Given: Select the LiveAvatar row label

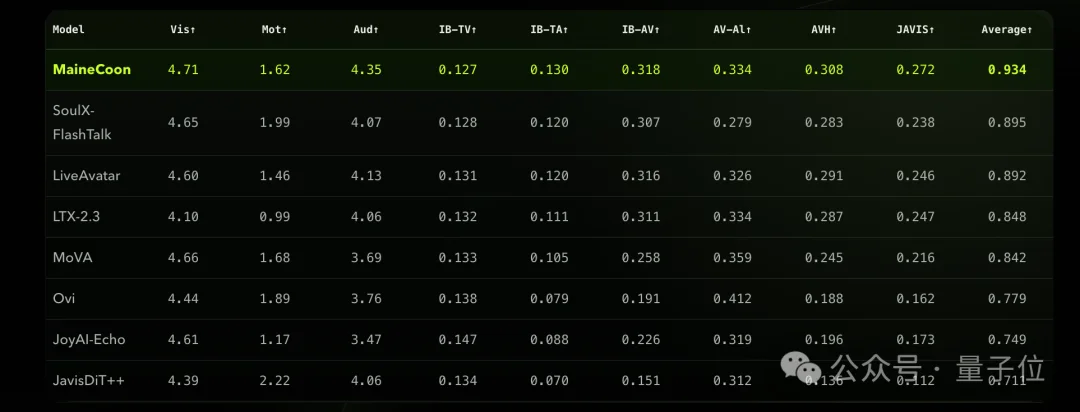Looking at the screenshot, I should point(87,176).
